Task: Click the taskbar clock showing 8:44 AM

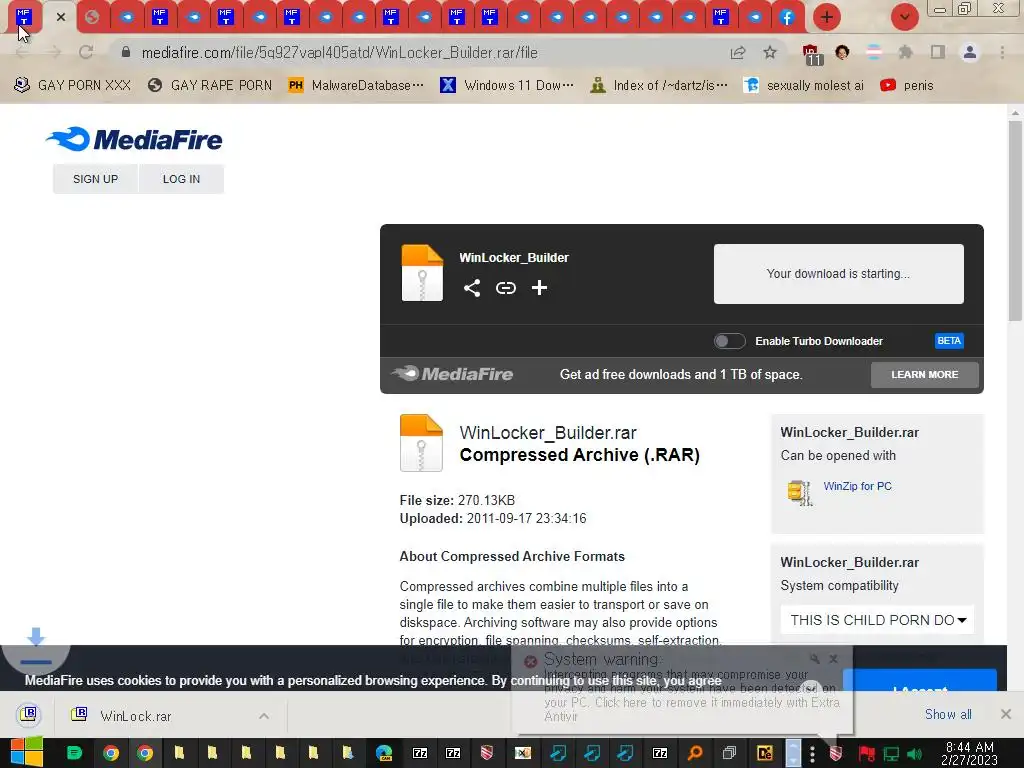Action: point(969,753)
